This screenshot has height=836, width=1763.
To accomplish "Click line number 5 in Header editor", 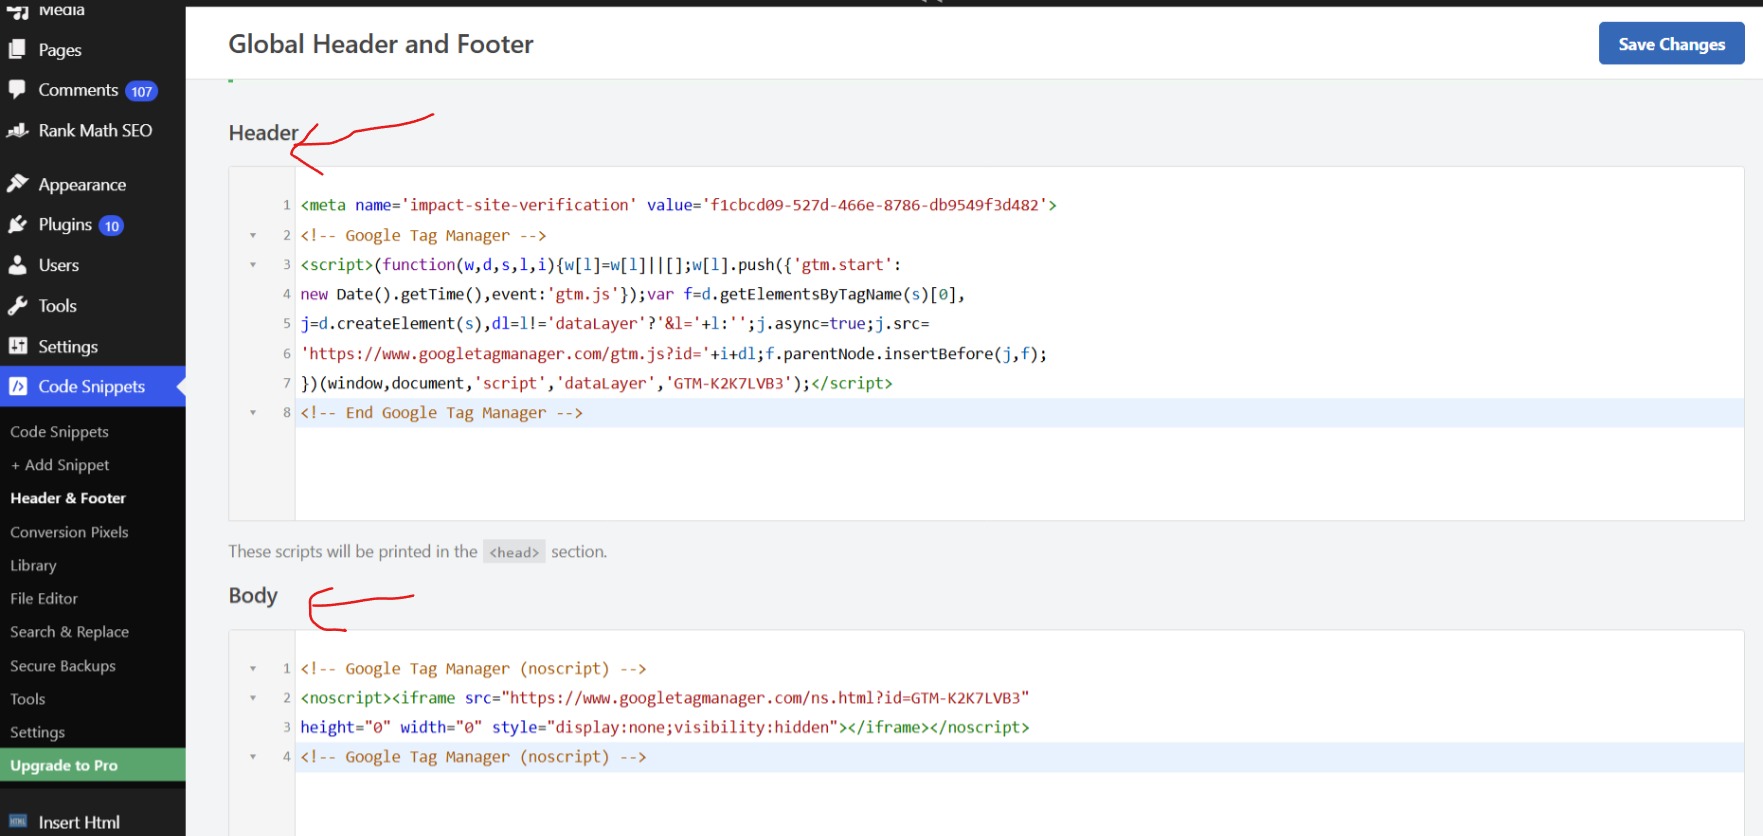I will point(286,324).
